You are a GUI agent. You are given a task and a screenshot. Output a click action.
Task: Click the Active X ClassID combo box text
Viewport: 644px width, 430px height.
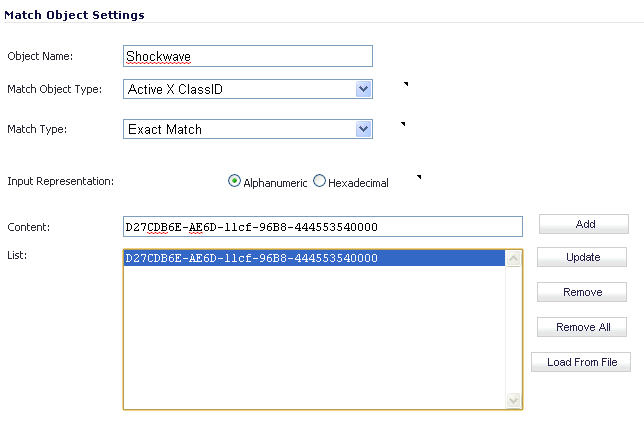click(x=175, y=89)
